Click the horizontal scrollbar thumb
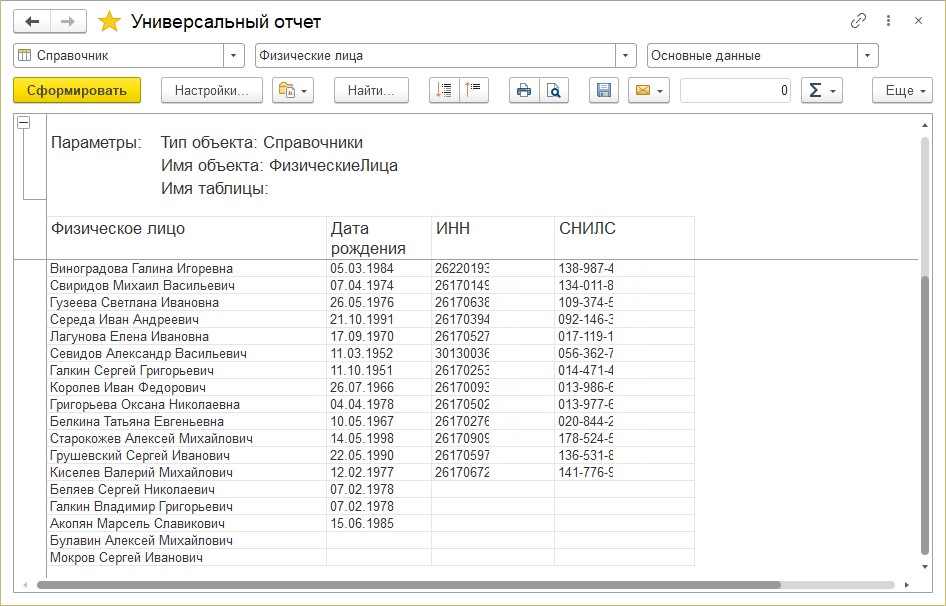Screen dimensions: 946x606 [408, 585]
